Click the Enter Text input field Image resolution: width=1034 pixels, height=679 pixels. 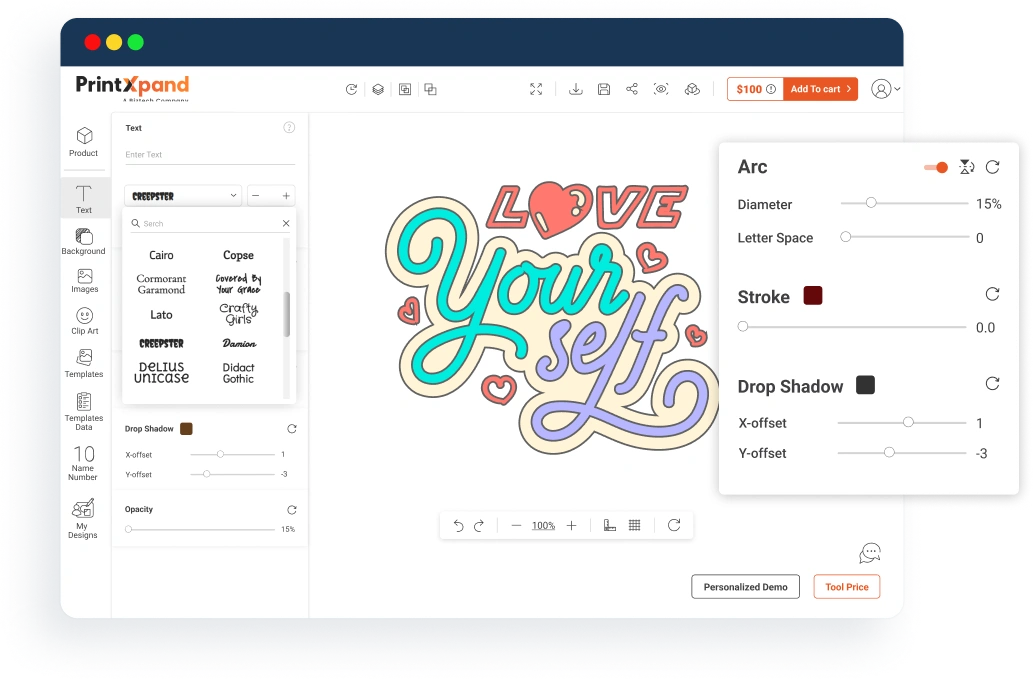click(x=210, y=154)
